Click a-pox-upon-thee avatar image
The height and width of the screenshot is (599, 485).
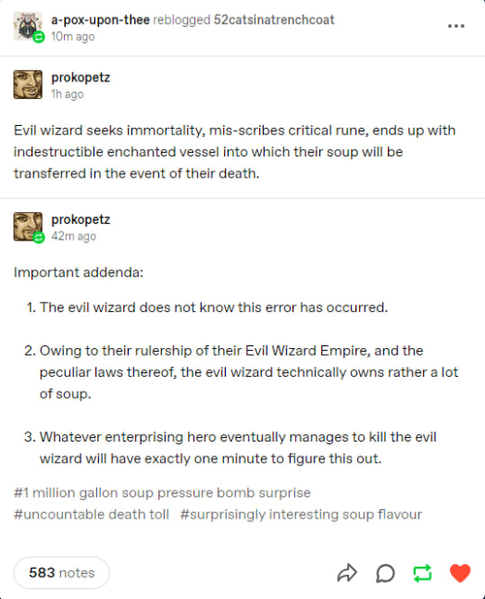click(x=27, y=26)
